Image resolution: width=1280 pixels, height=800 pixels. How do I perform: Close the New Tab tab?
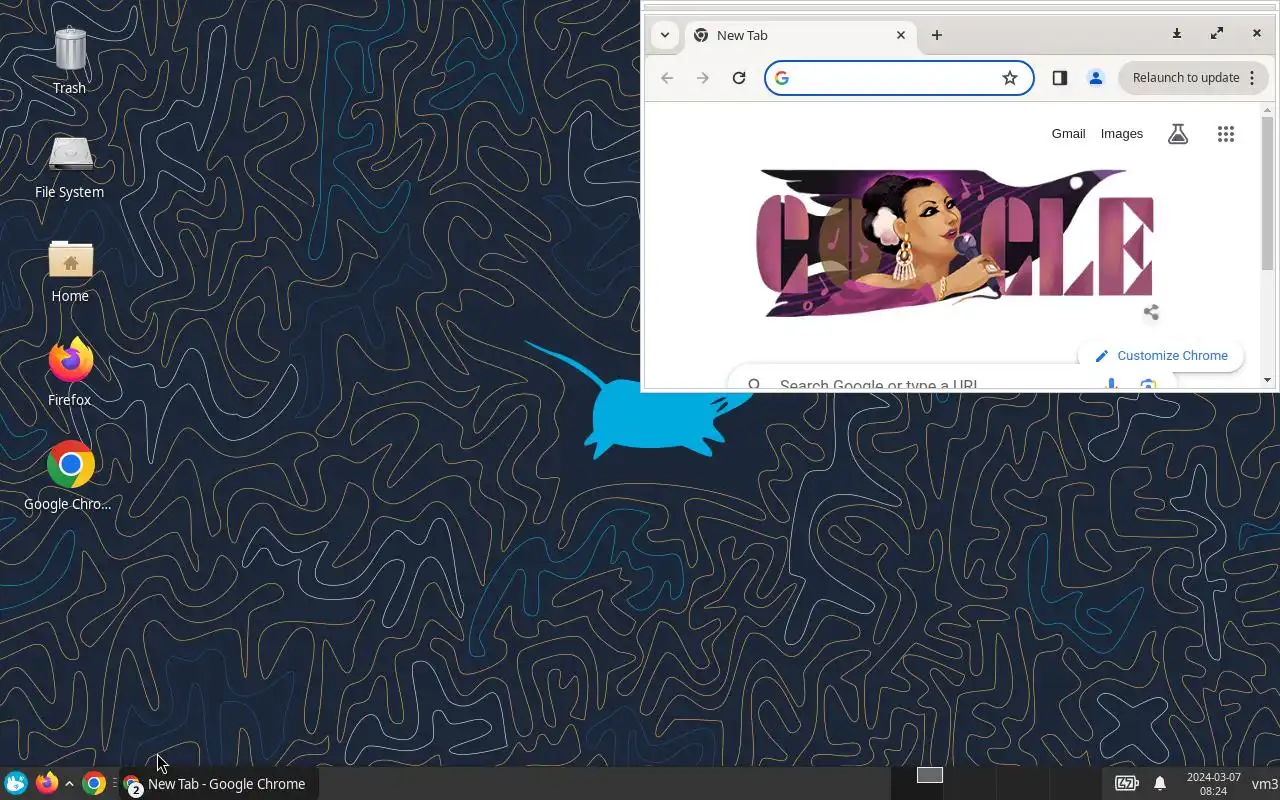point(900,35)
